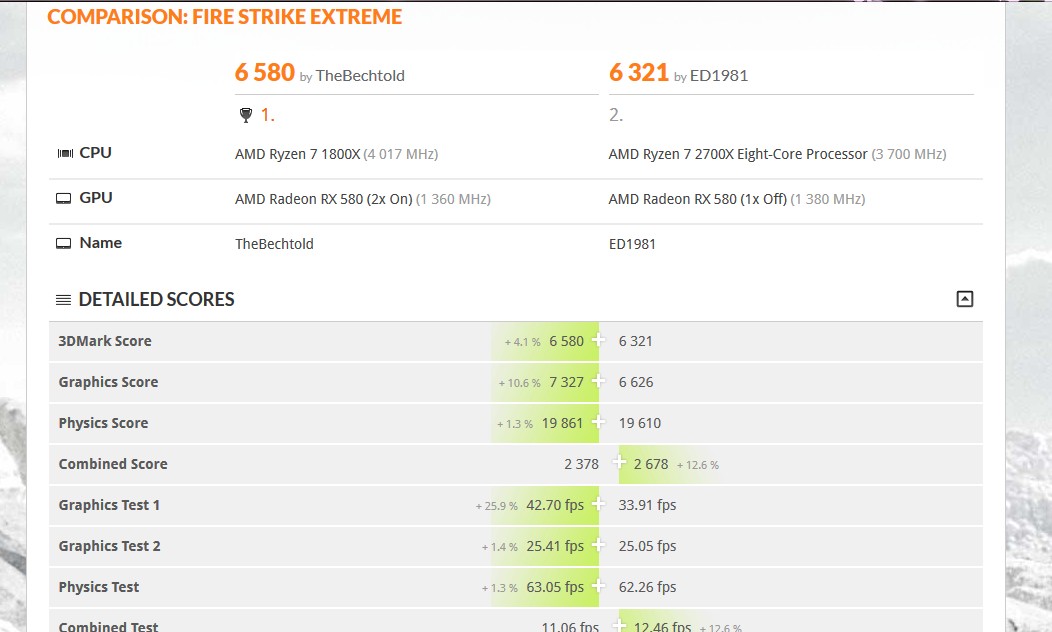The width and height of the screenshot is (1052, 632).
Task: Click the Detailed Scores list icon
Action: (63, 300)
